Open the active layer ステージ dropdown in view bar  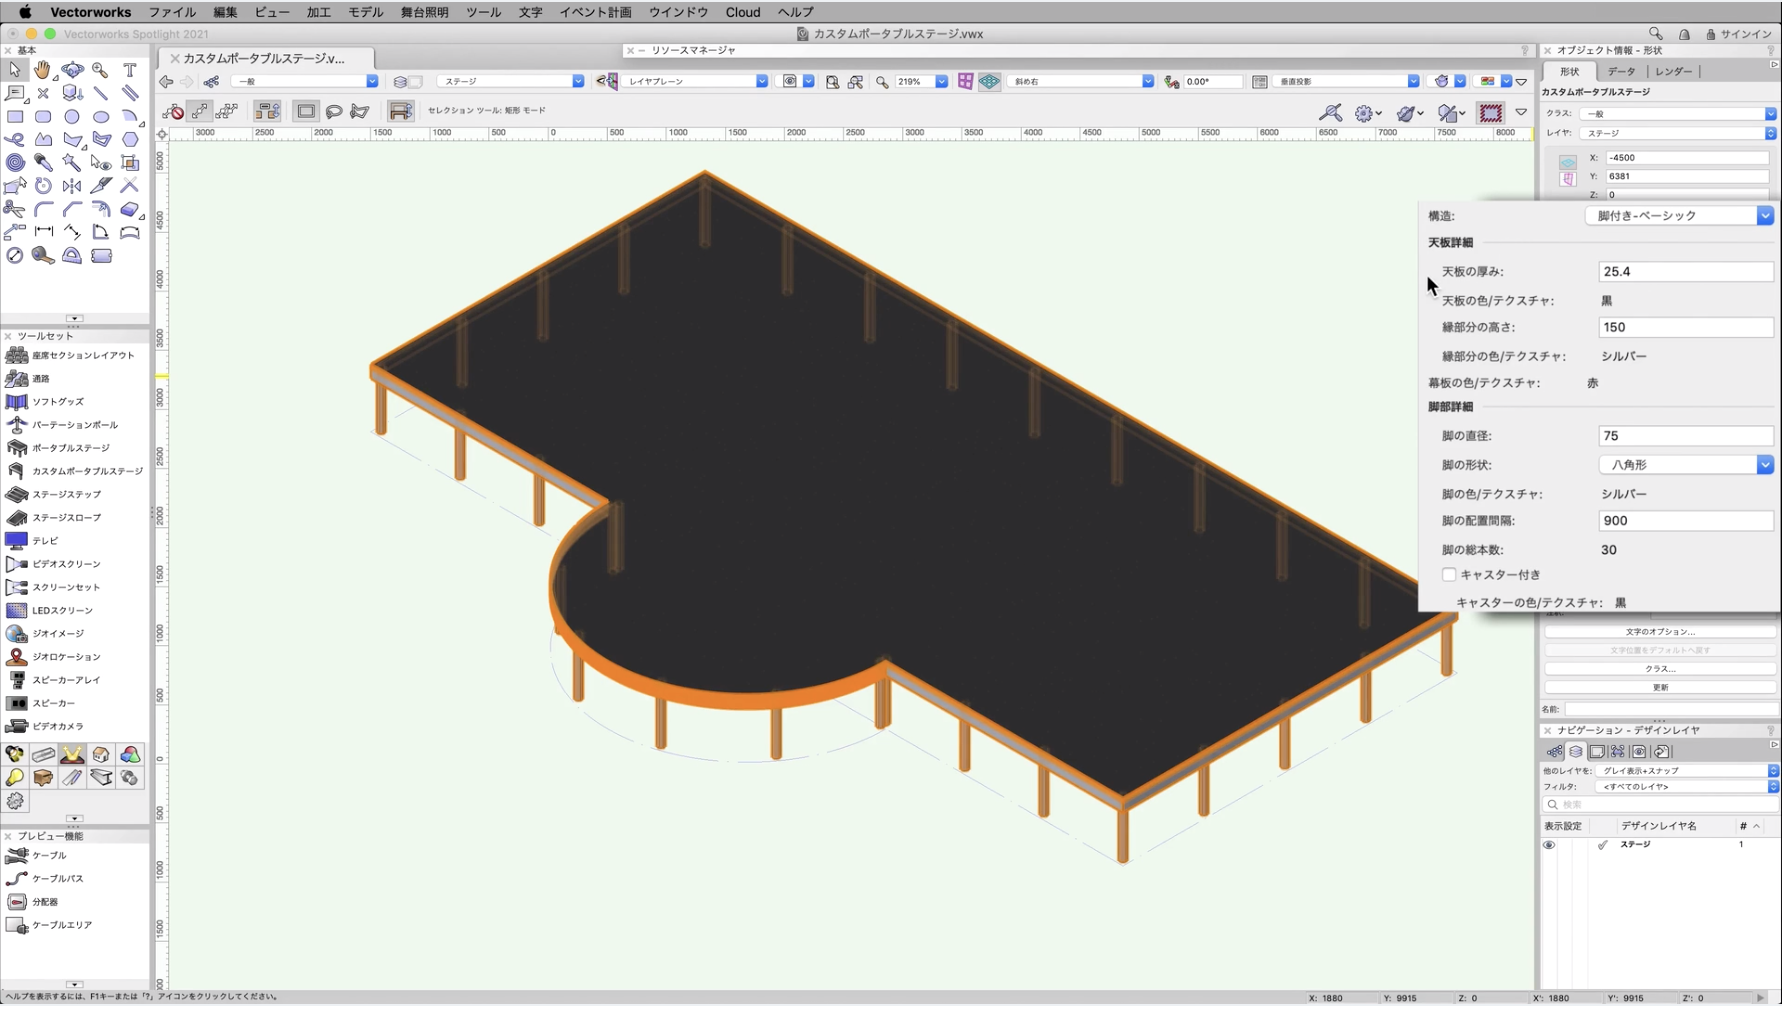click(x=510, y=82)
